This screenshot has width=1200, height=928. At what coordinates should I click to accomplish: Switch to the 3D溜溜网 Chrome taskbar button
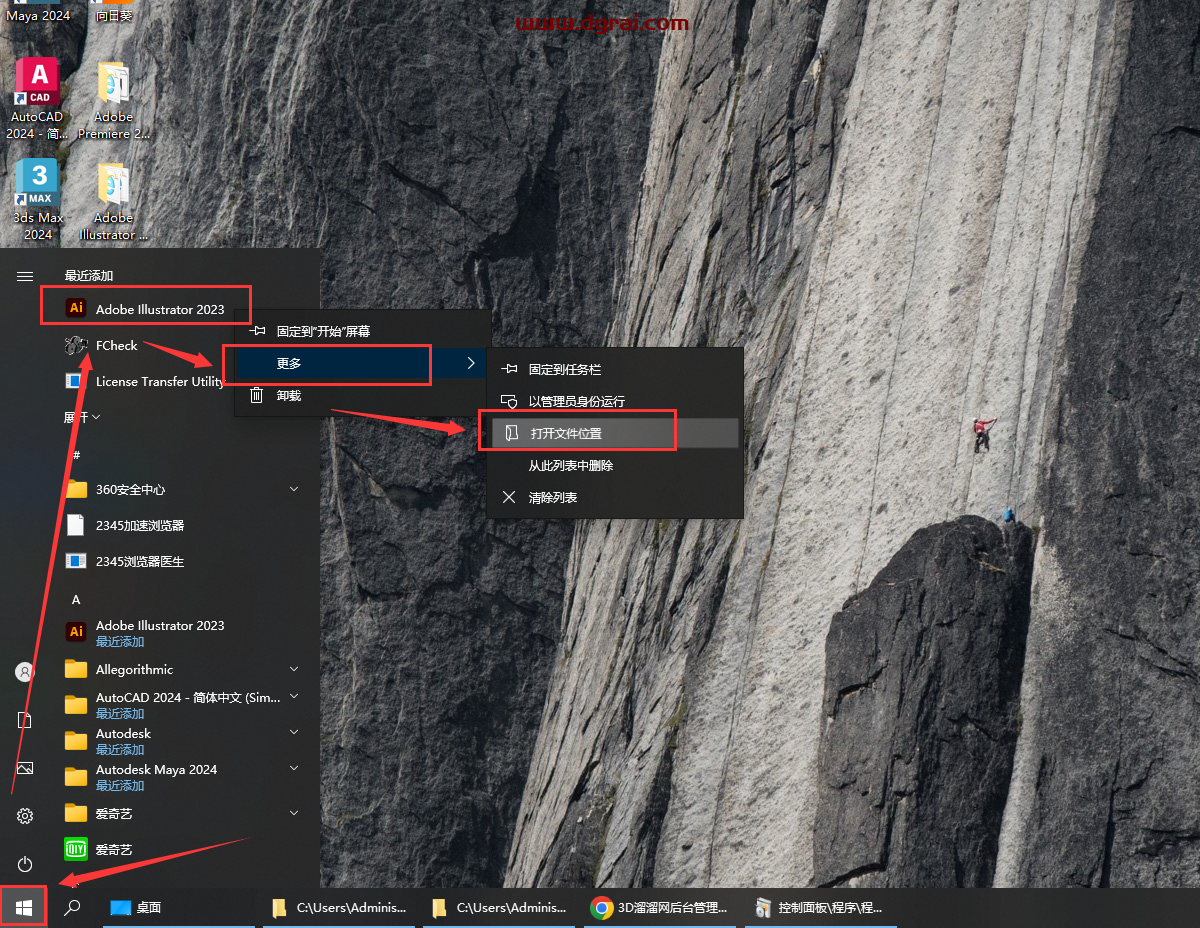662,907
